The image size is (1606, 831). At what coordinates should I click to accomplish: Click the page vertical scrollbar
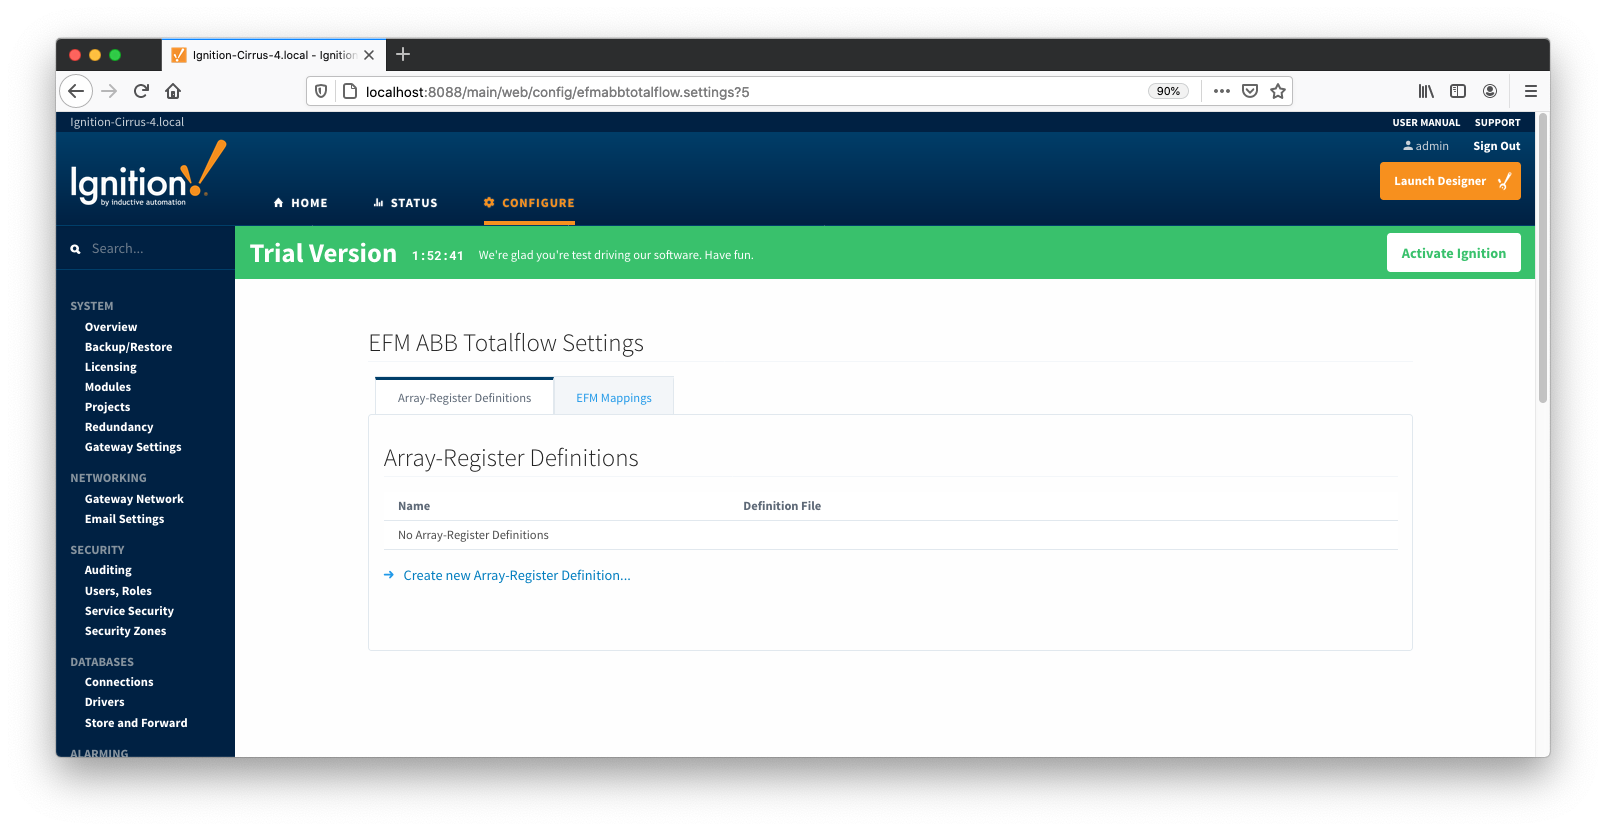[1543, 260]
